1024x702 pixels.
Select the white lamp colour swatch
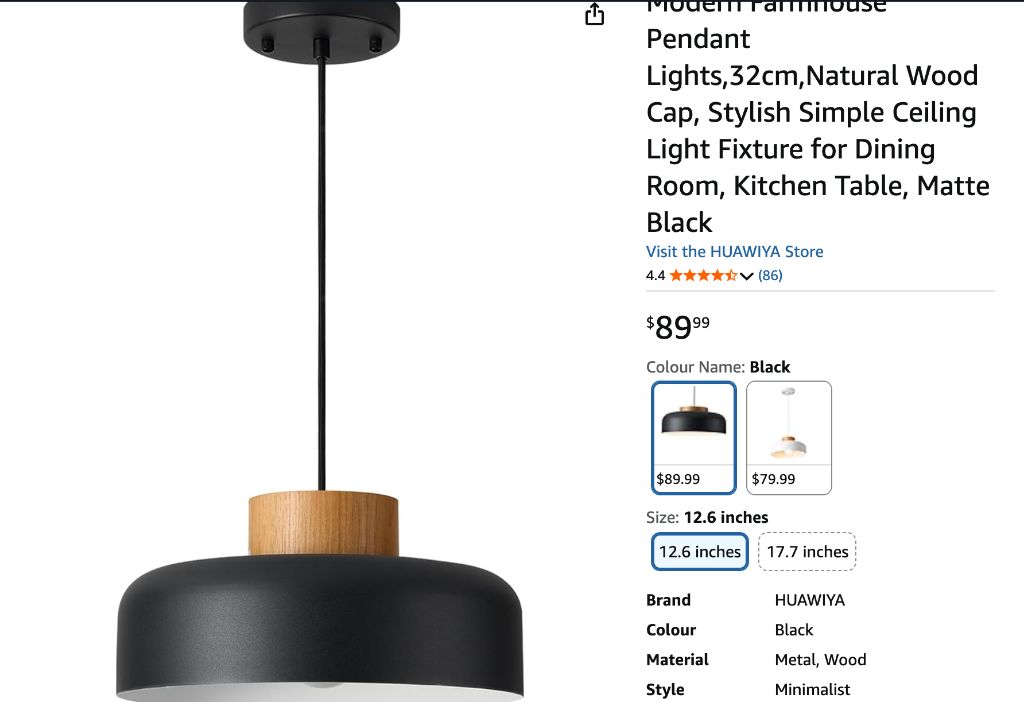(x=789, y=438)
